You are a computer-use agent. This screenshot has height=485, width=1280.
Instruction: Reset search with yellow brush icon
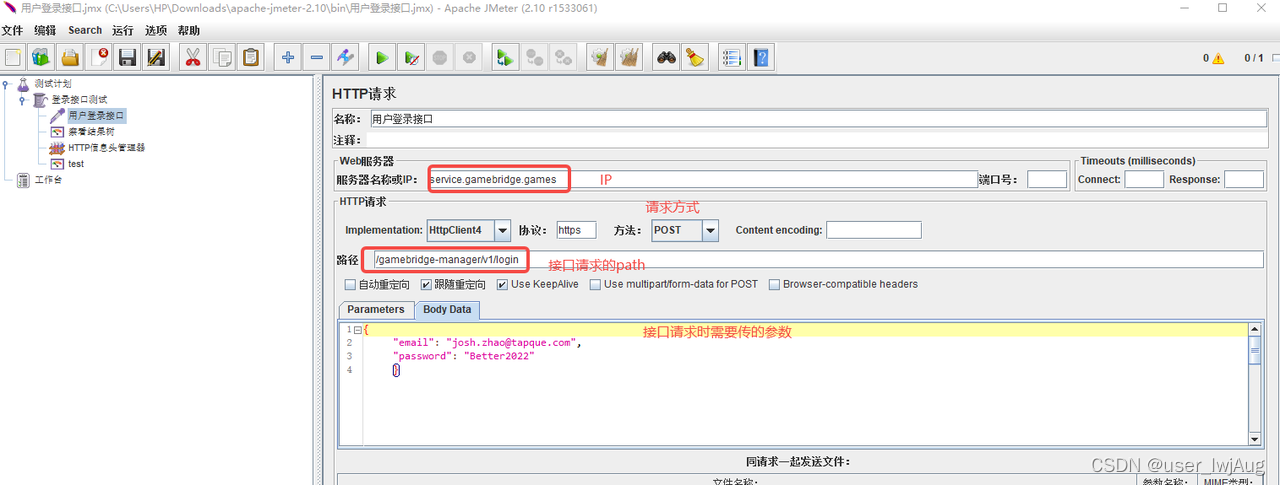695,57
